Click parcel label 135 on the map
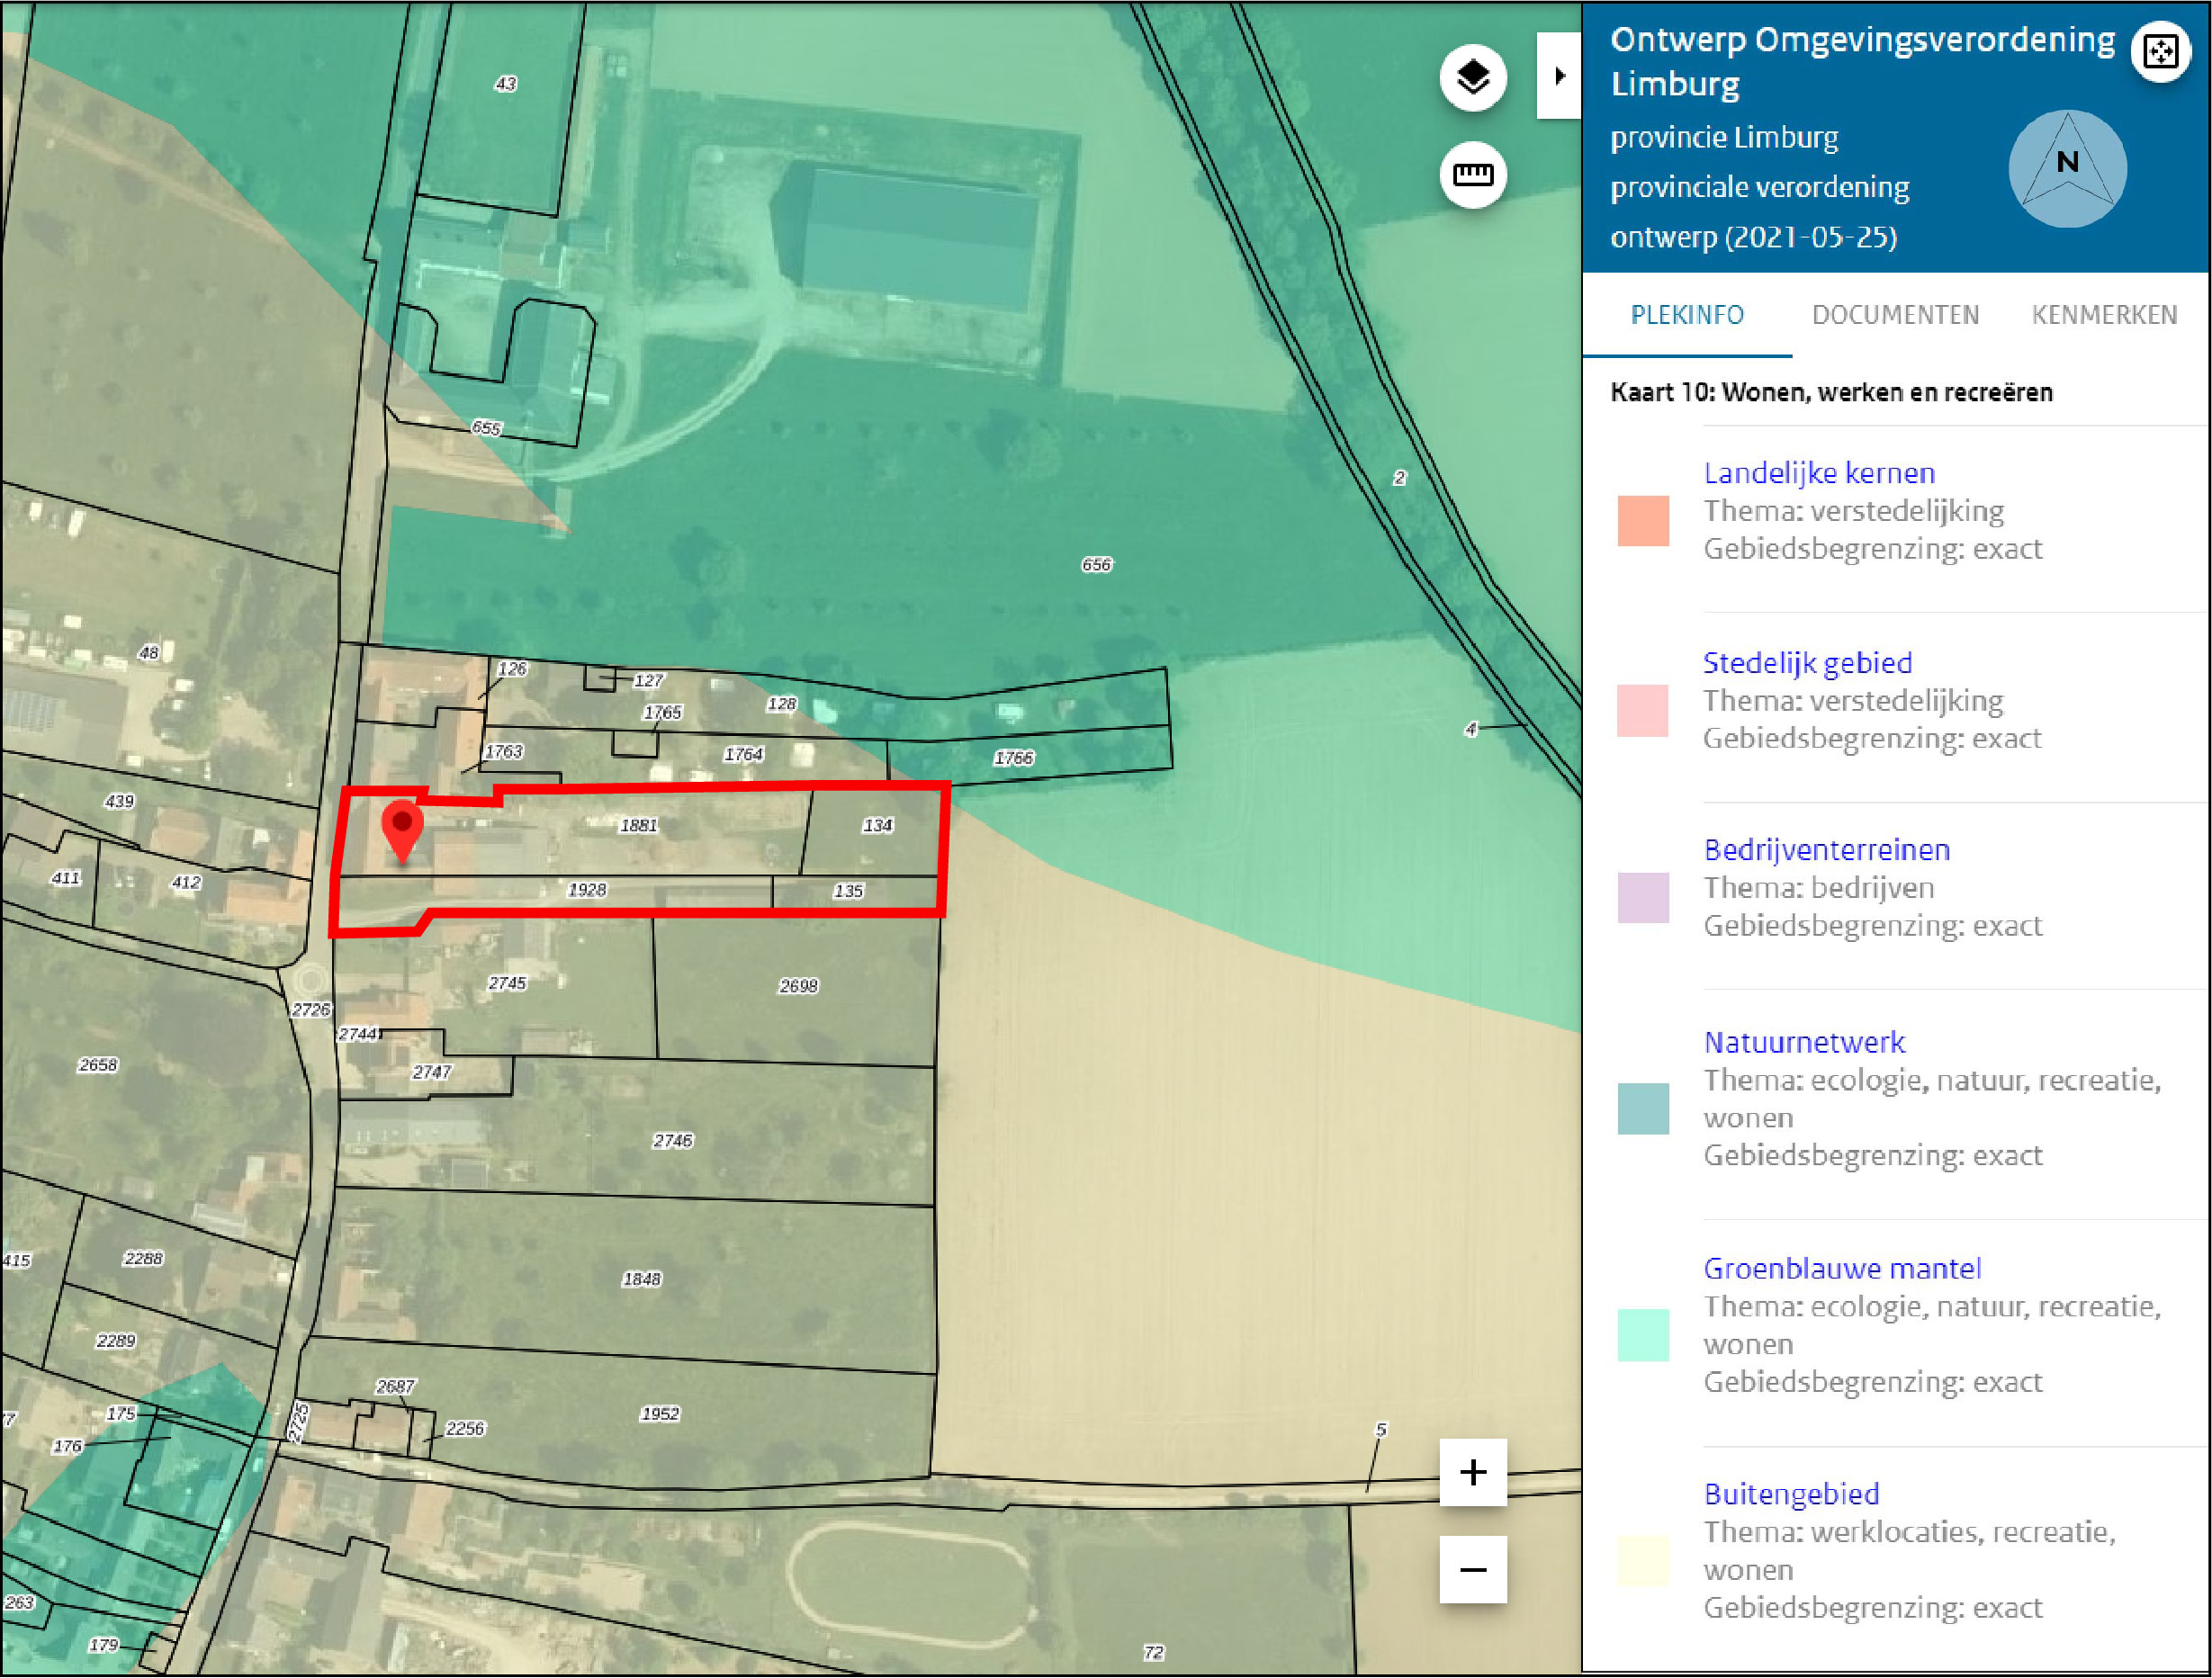This screenshot has width=2212, height=1678. coord(848,890)
